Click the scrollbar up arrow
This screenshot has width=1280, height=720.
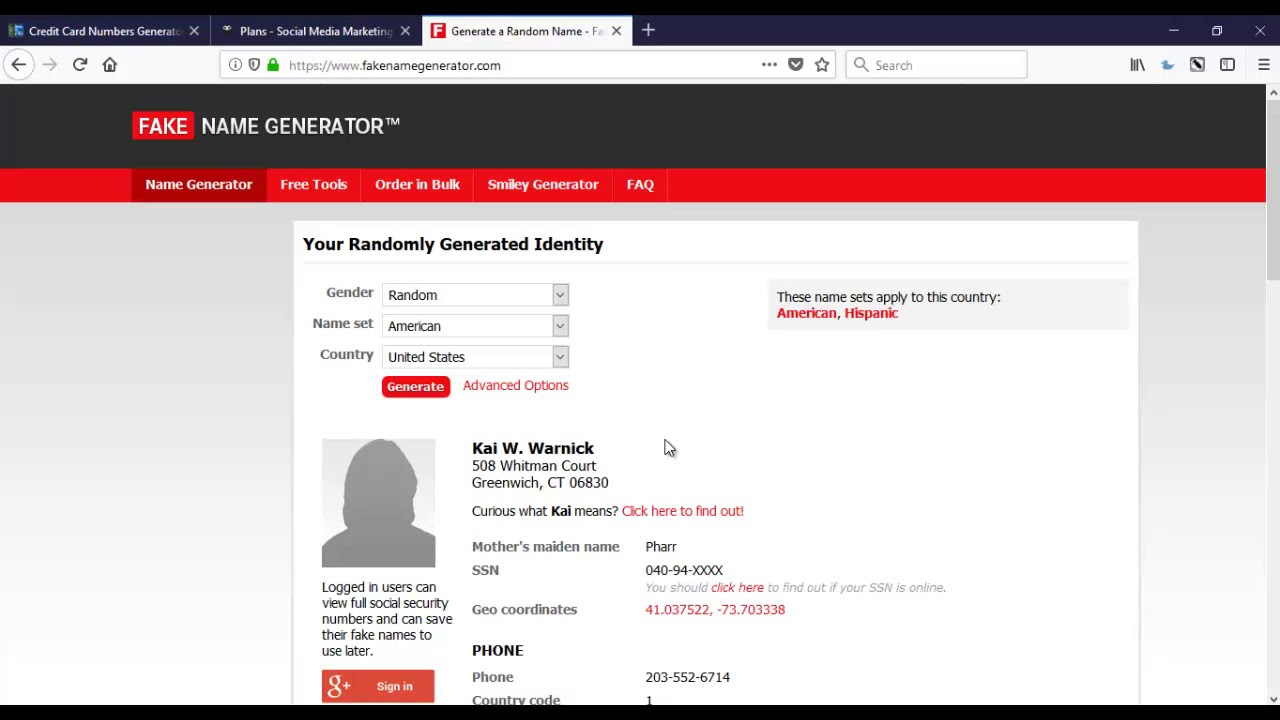1273,93
